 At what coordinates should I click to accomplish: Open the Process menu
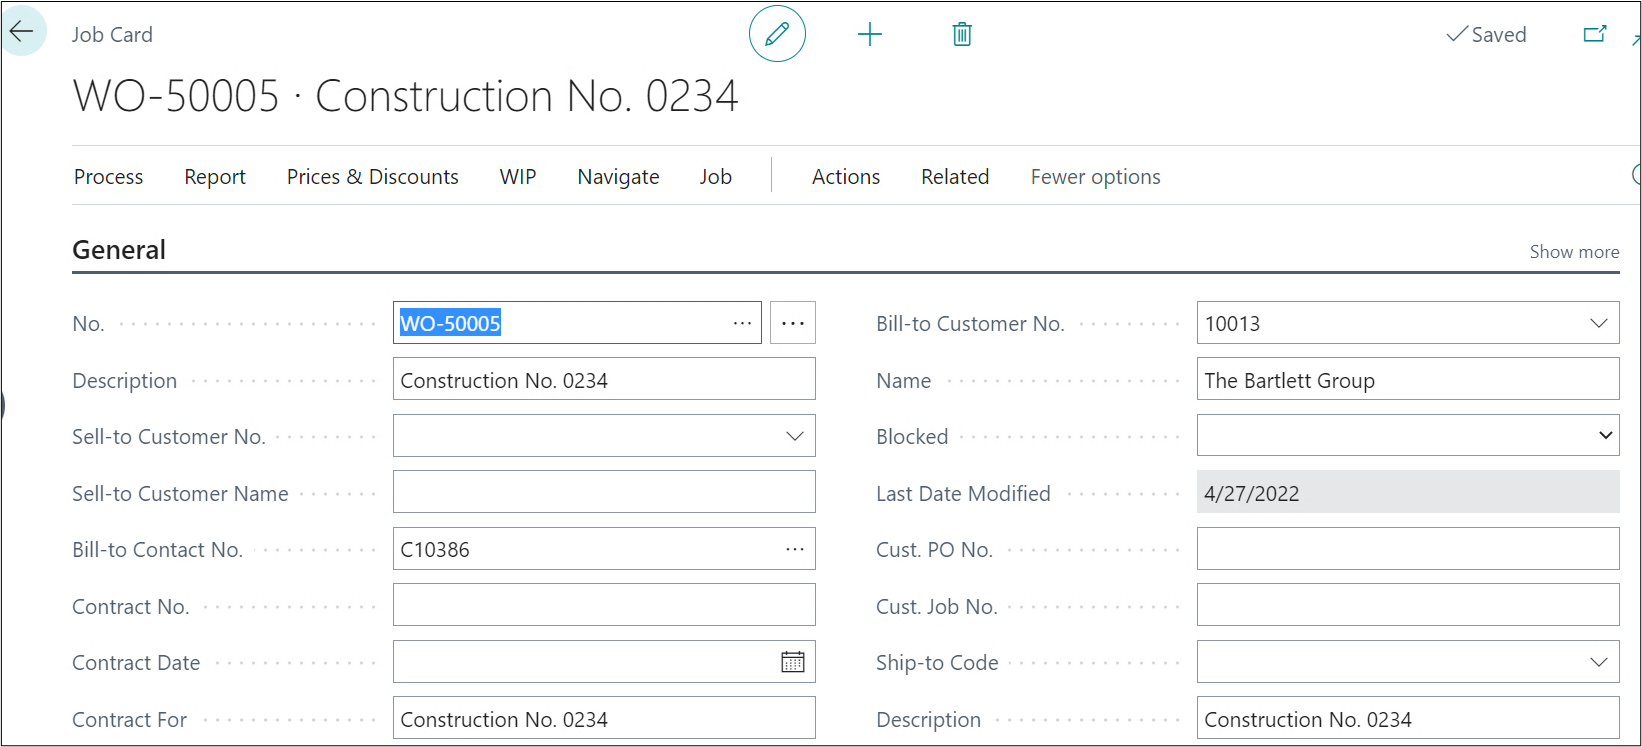coord(108,177)
